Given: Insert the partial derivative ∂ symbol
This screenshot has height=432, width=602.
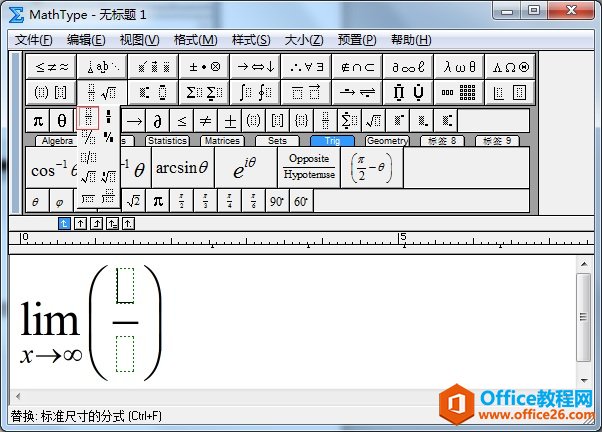Looking at the screenshot, I should 157,121.
